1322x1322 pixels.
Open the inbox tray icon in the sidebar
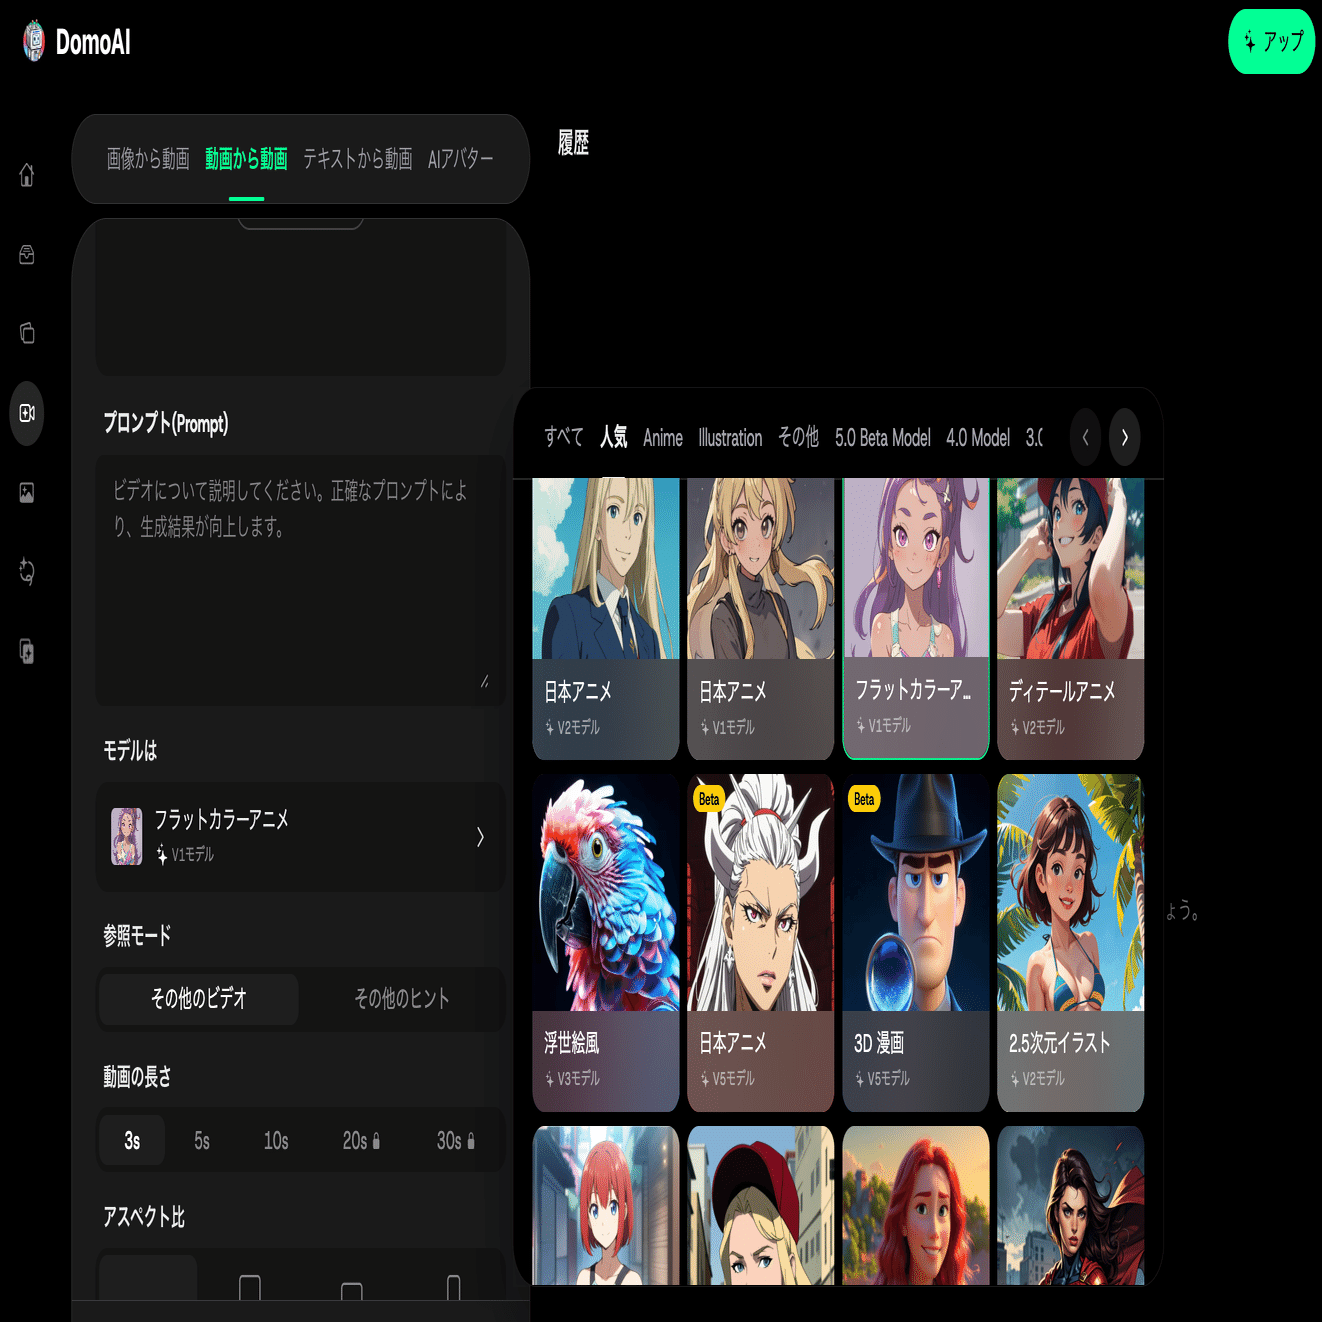pos(27,255)
